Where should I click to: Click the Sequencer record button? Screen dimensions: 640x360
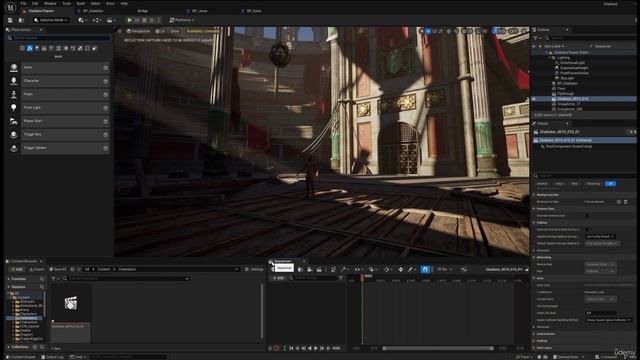click(276, 348)
